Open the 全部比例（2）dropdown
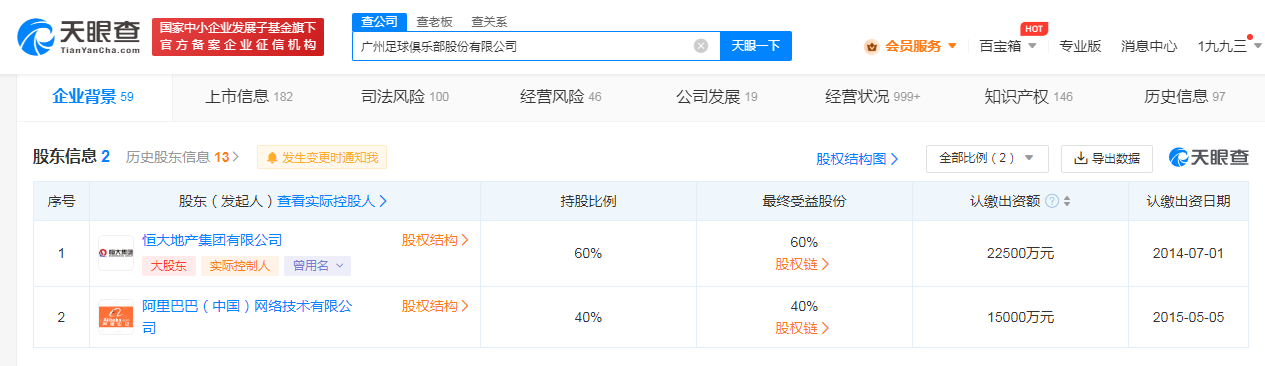The height and width of the screenshot is (366, 1265). (x=988, y=158)
